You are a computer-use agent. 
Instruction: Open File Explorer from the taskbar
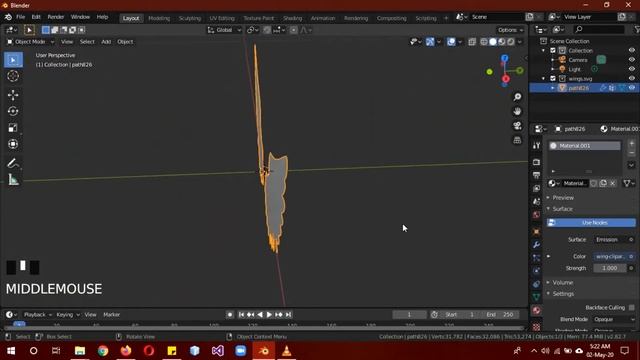(x=80, y=351)
